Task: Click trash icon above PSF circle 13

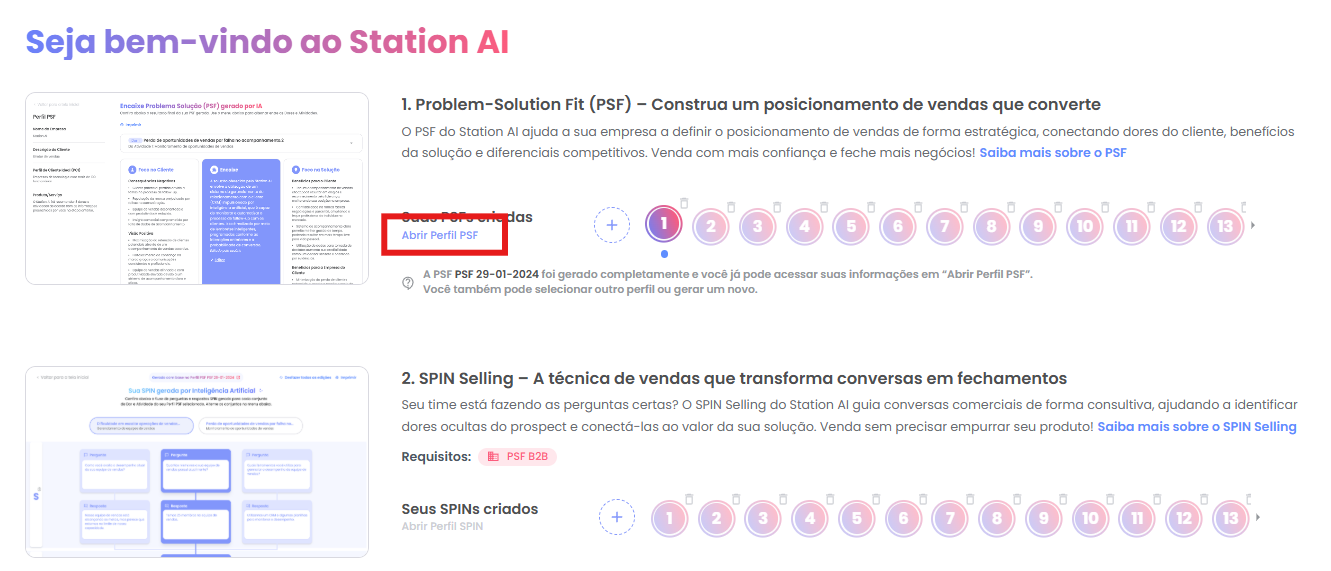Action: tap(1246, 204)
